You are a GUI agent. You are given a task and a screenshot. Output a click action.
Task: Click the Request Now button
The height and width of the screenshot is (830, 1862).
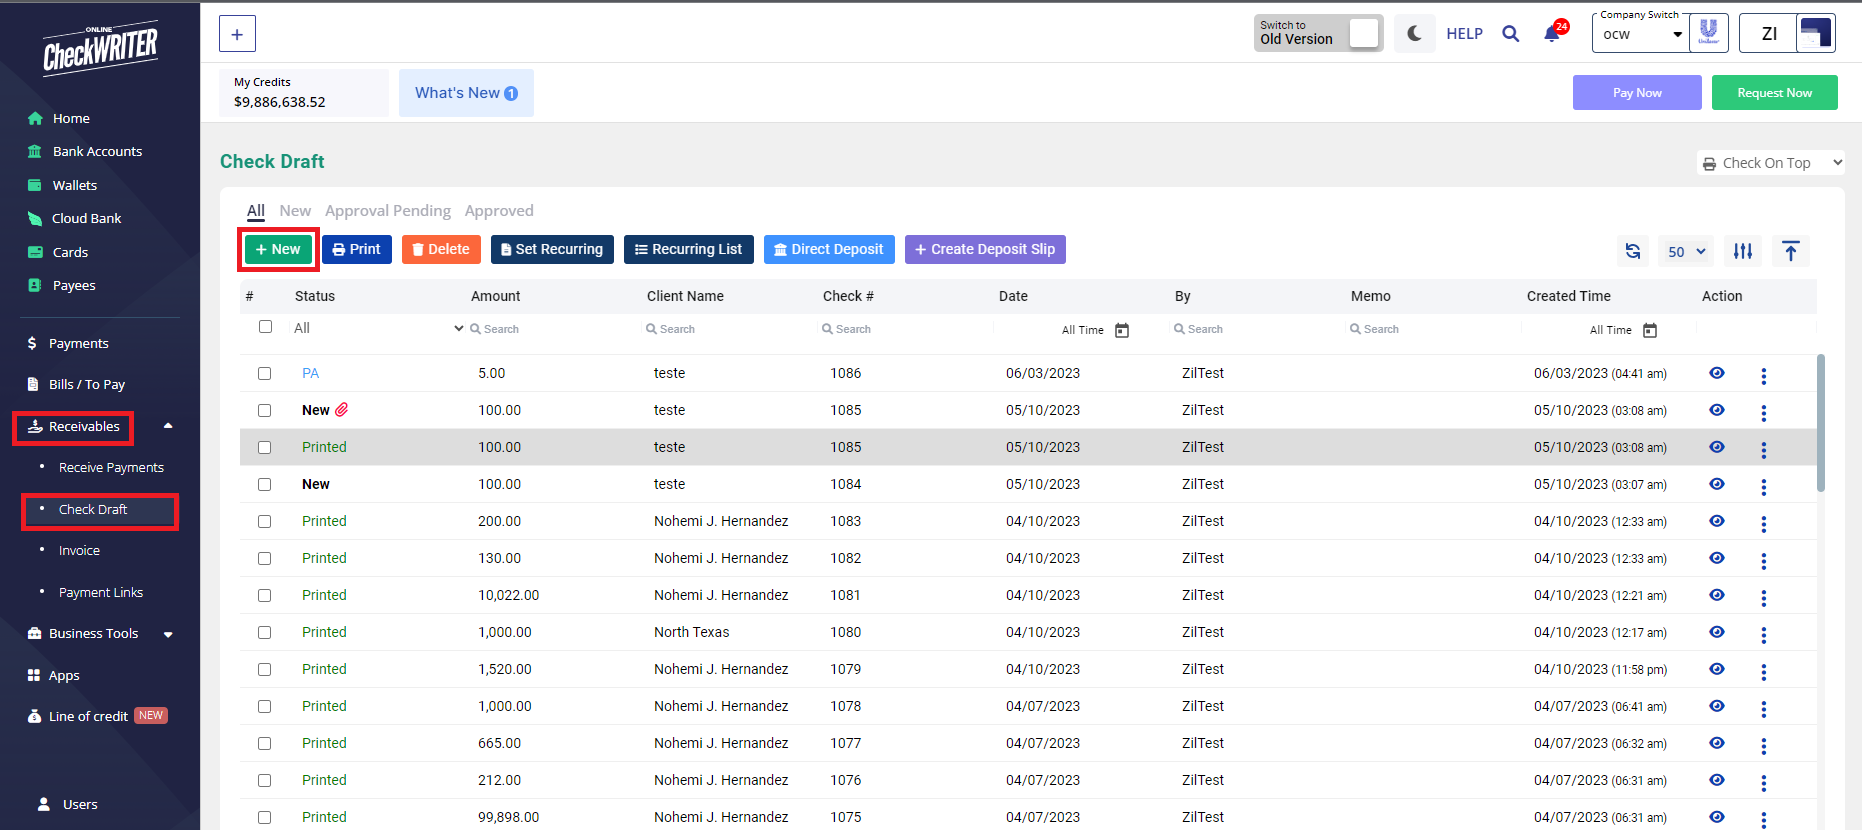[x=1775, y=93]
